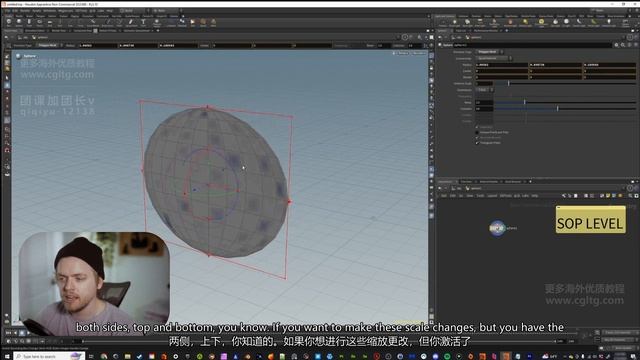Toggle checkbox above Triangular Poles
Screen dimensions: 640x360
(x=477, y=138)
